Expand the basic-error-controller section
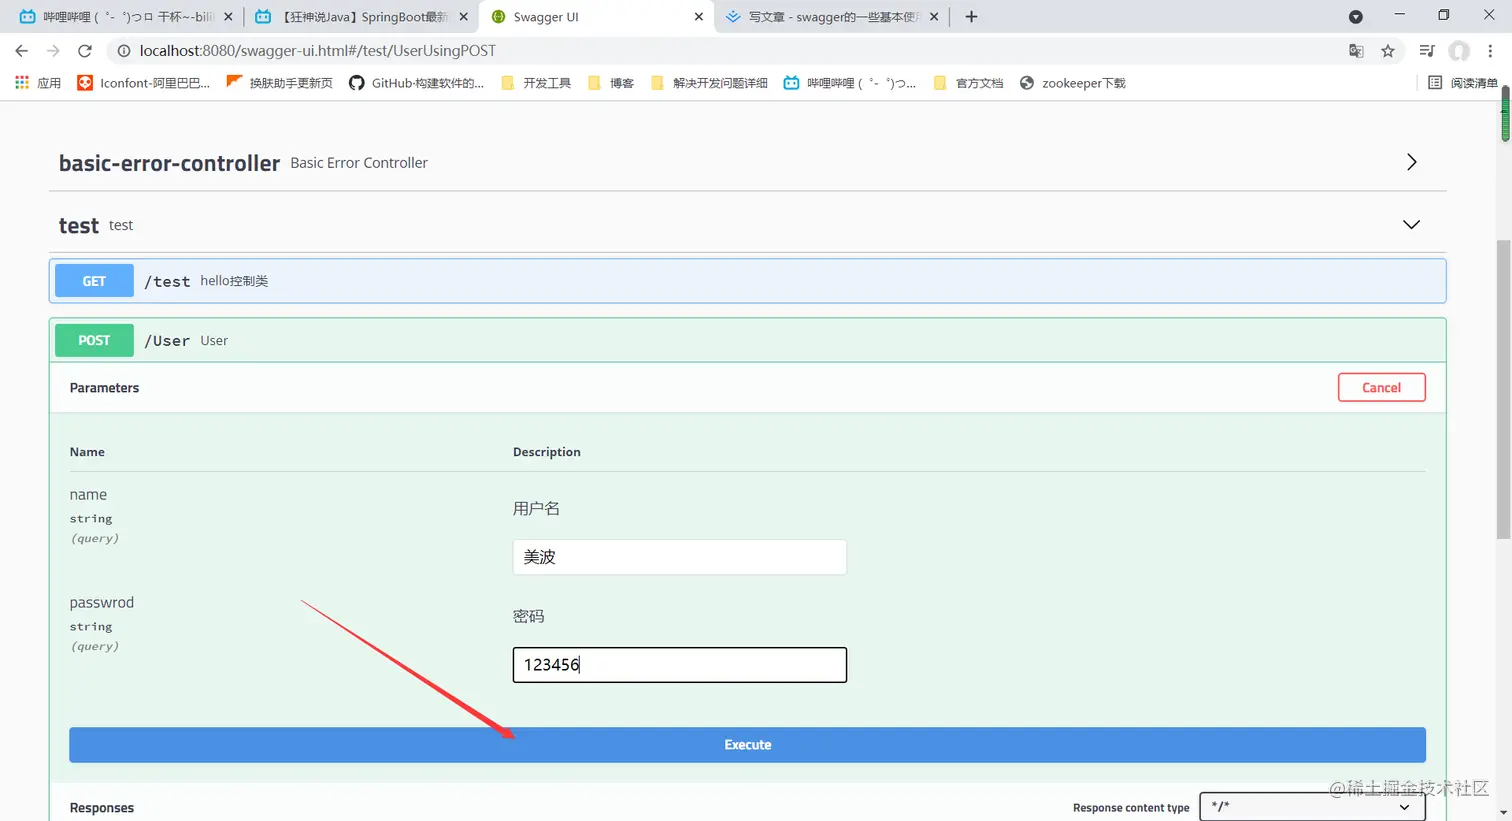This screenshot has height=821, width=1512. click(x=1411, y=162)
